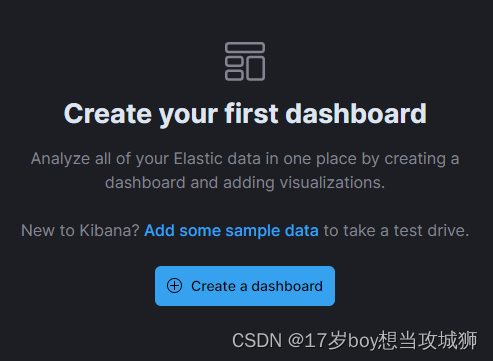Click the word 'sample' in the blue link
This screenshot has height=361, width=493.
coord(250,231)
